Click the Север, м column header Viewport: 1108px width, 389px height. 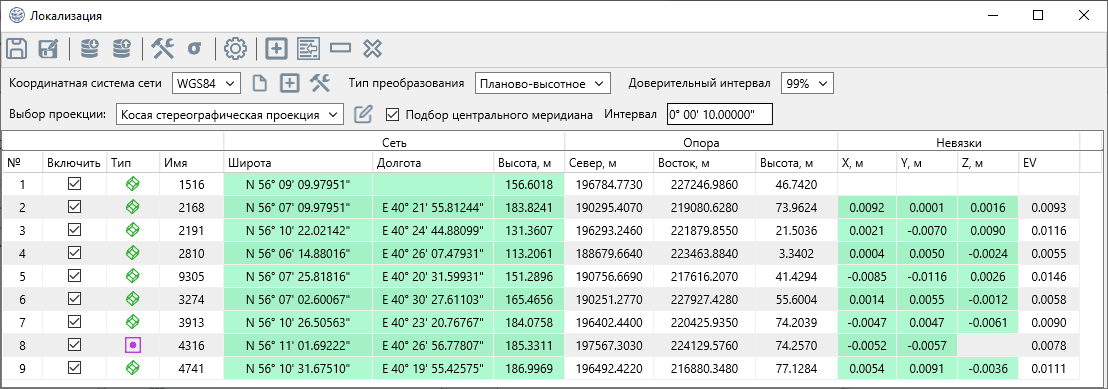point(608,163)
